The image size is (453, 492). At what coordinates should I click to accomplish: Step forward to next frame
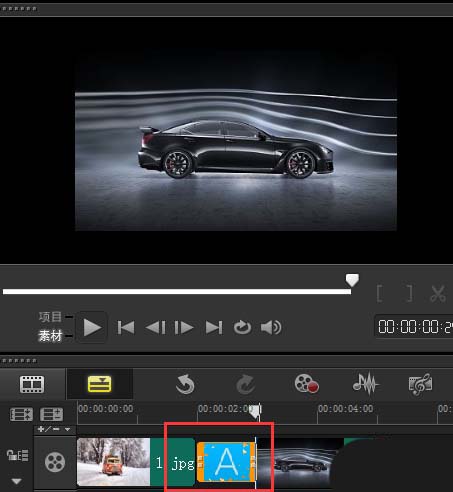point(184,327)
